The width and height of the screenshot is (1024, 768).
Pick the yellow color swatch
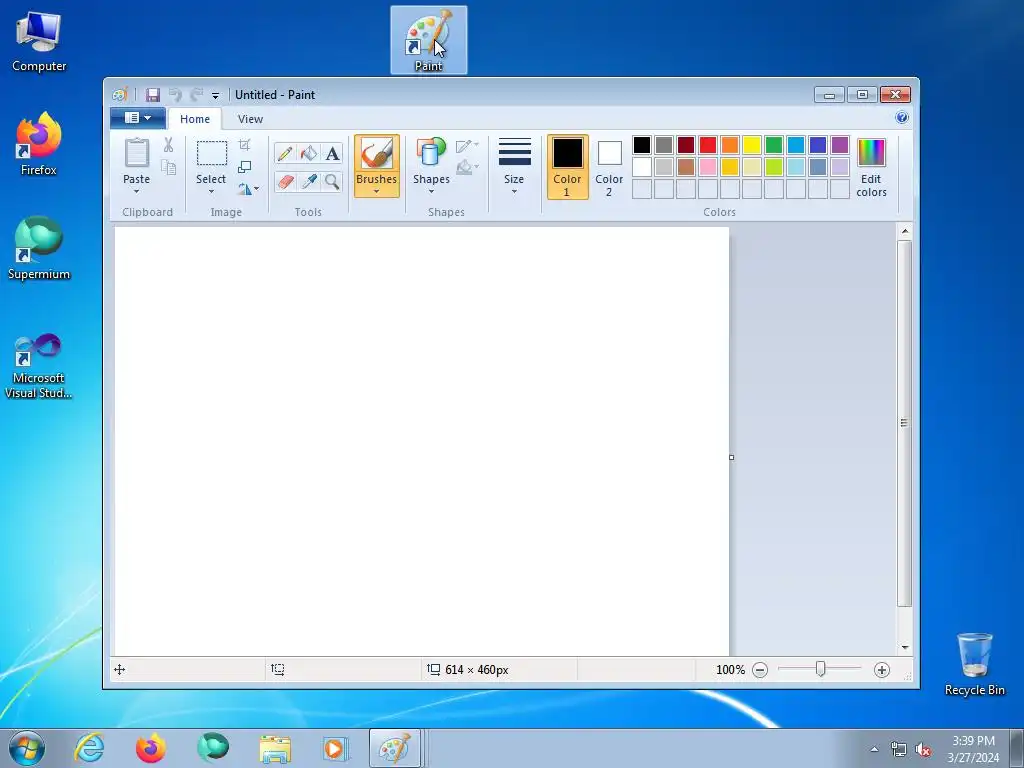[x=752, y=145]
